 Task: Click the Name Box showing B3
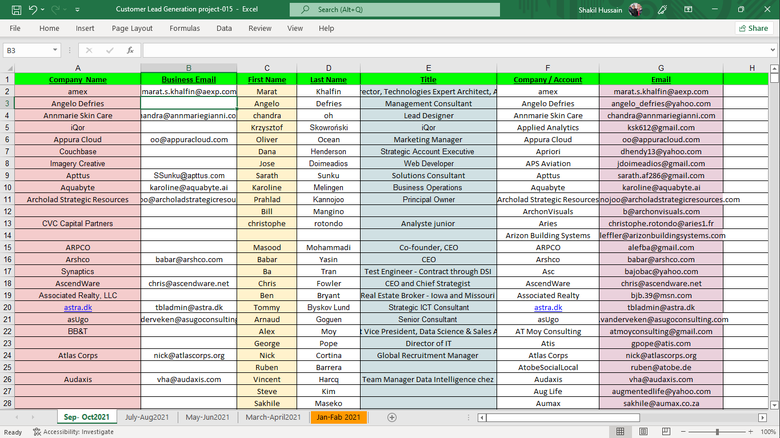pyautogui.click(x=27, y=50)
